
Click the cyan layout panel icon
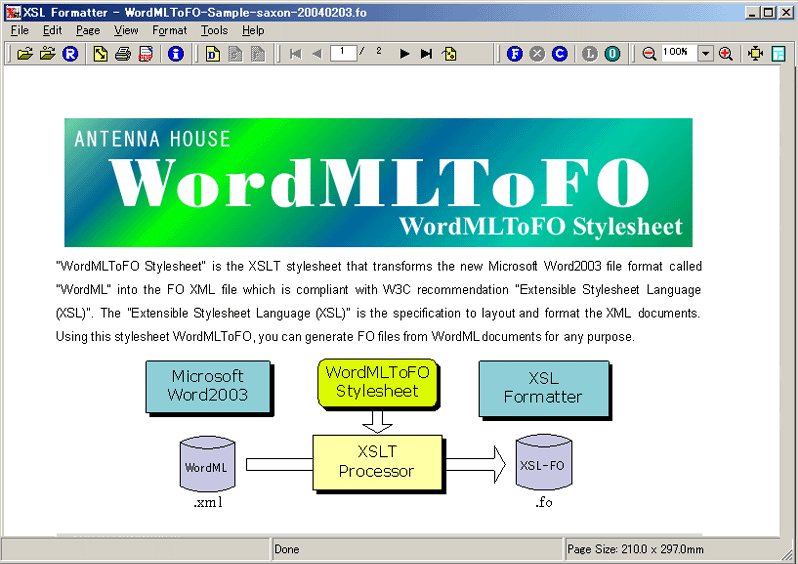coord(778,53)
